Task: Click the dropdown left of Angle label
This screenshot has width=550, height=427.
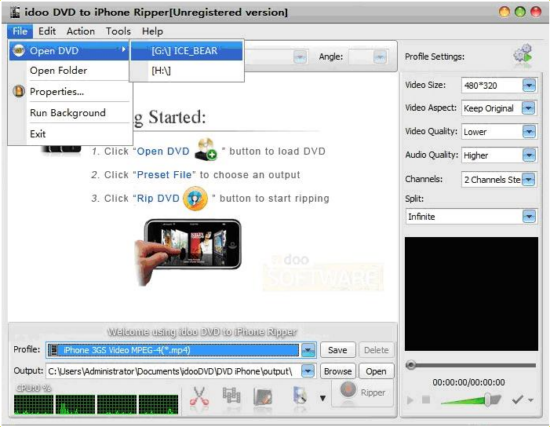Action: pos(300,57)
